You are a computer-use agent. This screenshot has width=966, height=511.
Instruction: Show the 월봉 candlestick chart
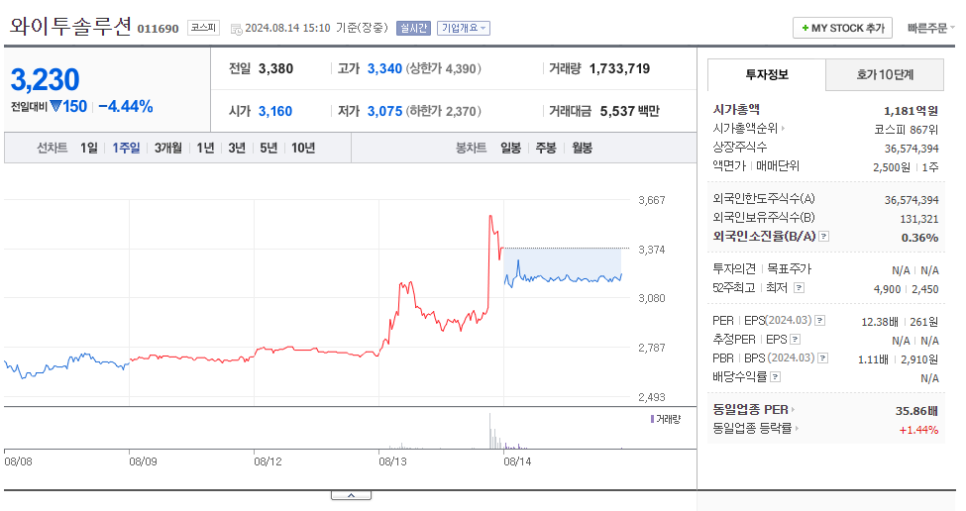(582, 148)
